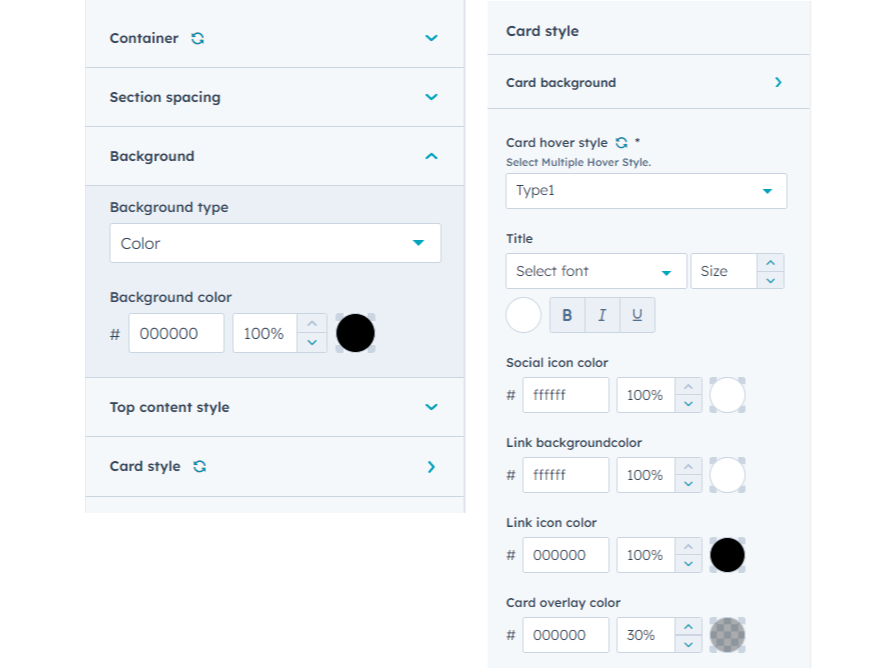The image size is (890, 668).
Task: Toggle Underline formatting for Title
Action: (637, 315)
